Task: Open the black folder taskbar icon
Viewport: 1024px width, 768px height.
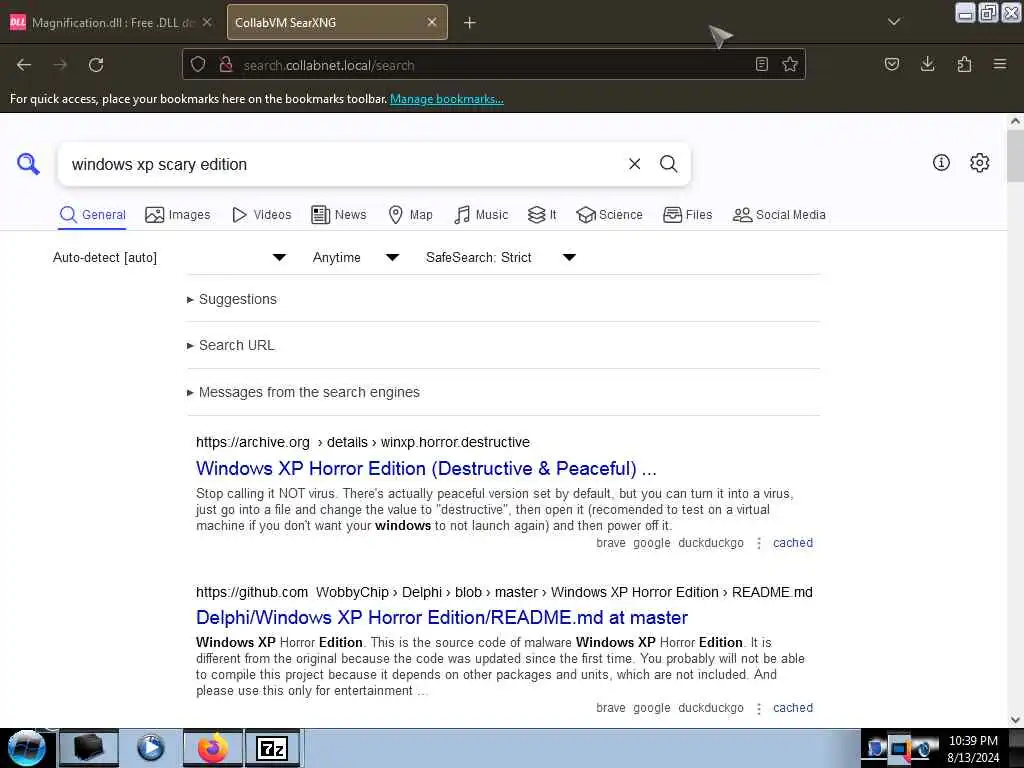Action: [89, 748]
